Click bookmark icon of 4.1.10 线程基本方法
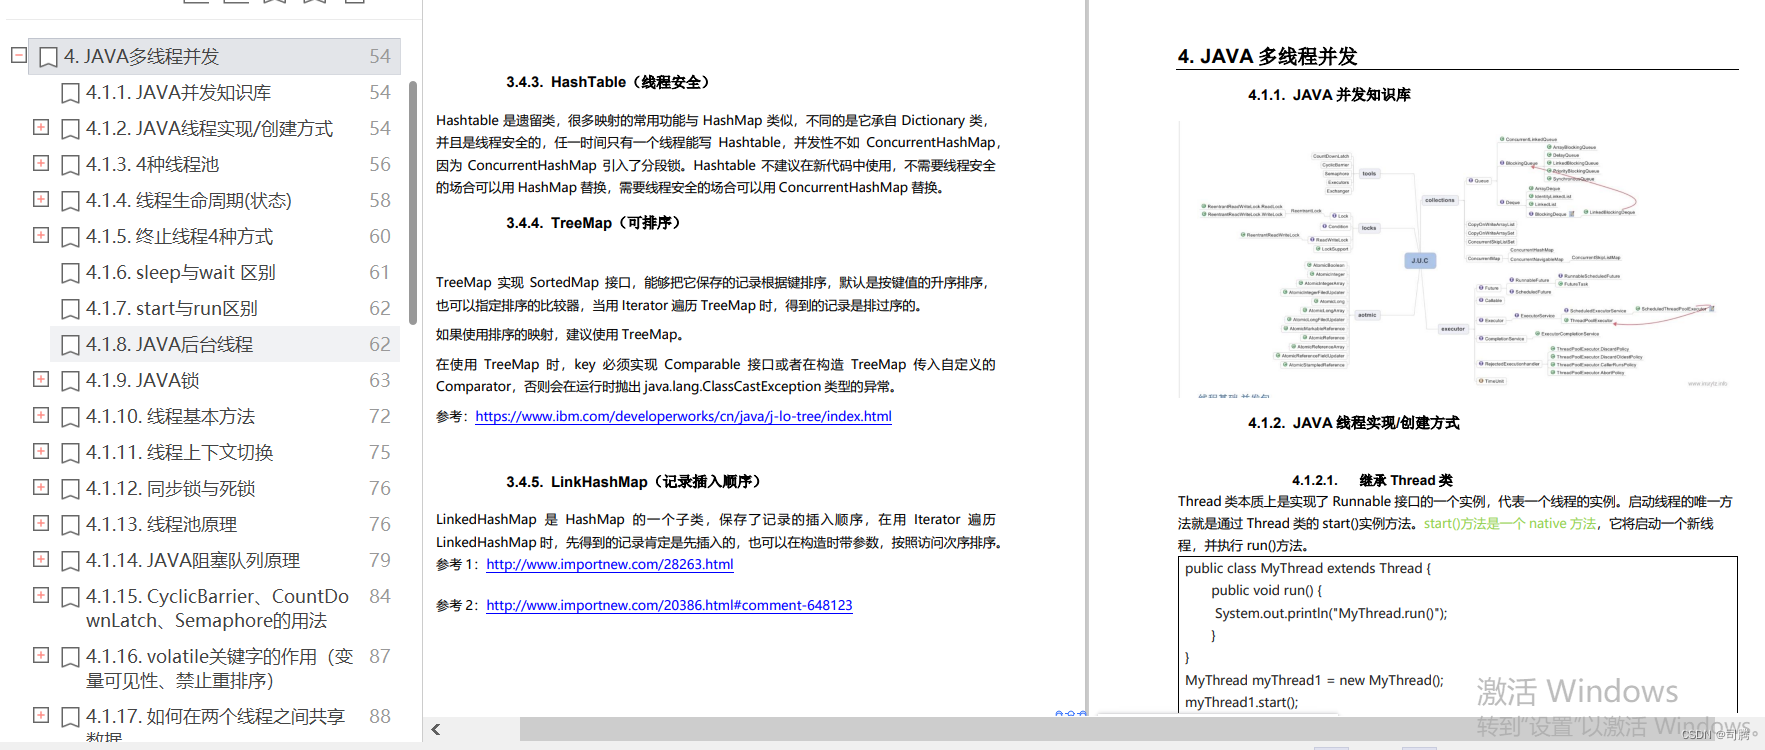This screenshot has width=1765, height=750. click(x=70, y=417)
